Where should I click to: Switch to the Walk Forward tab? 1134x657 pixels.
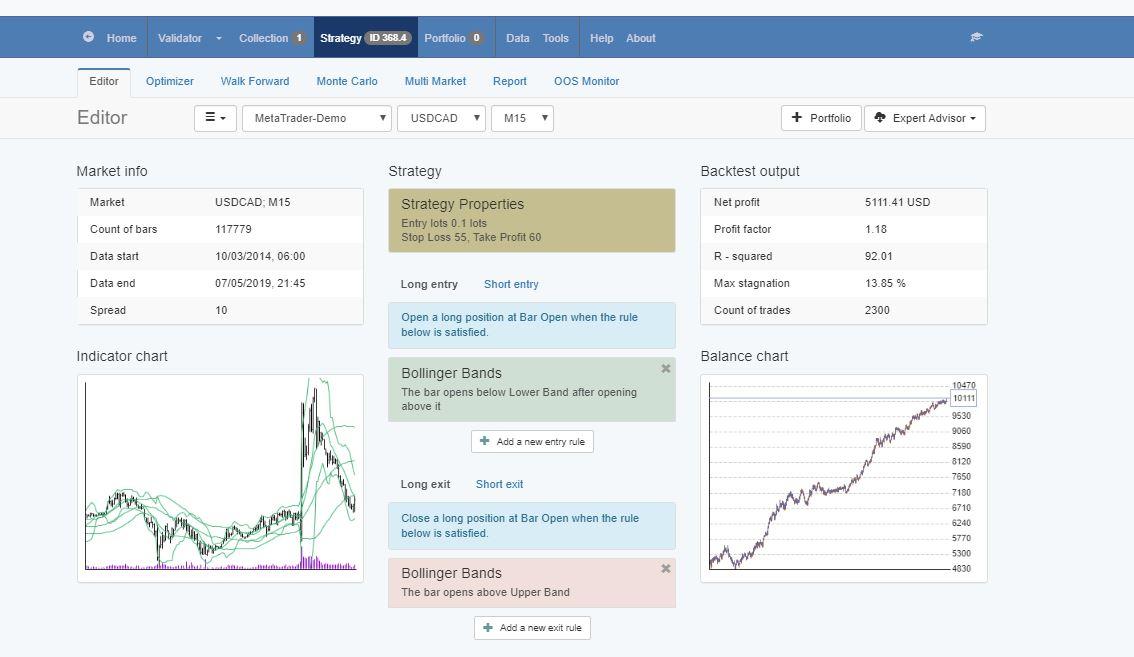(255, 81)
